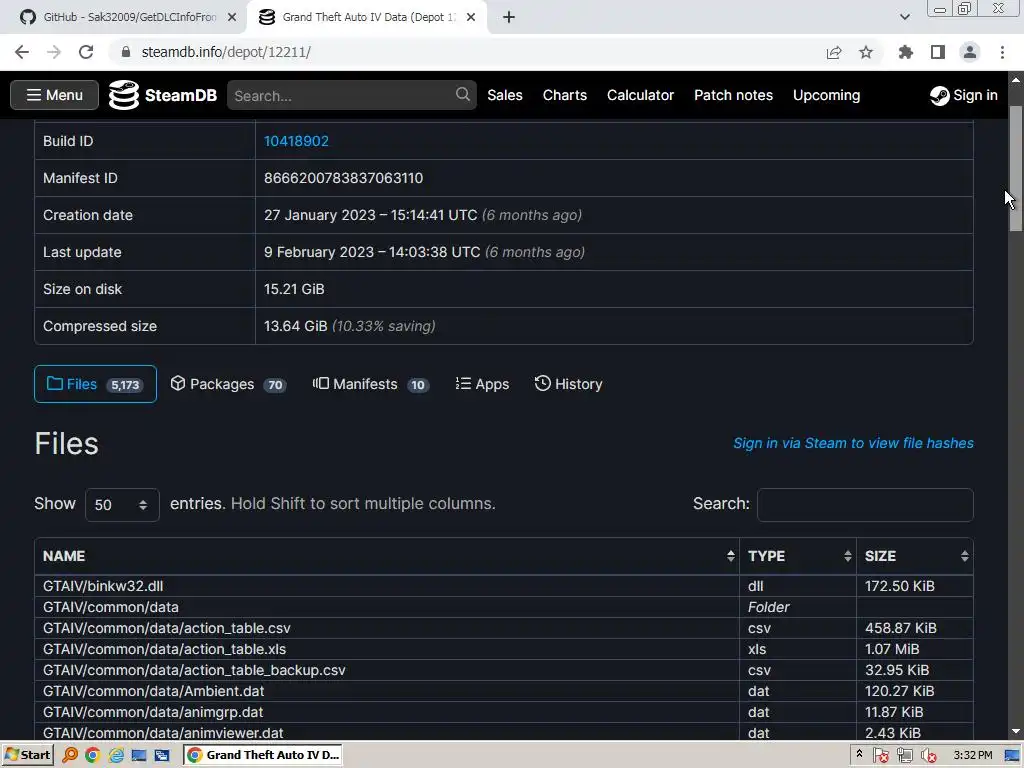
Task: Expand the tab search chevron
Action: [904, 17]
